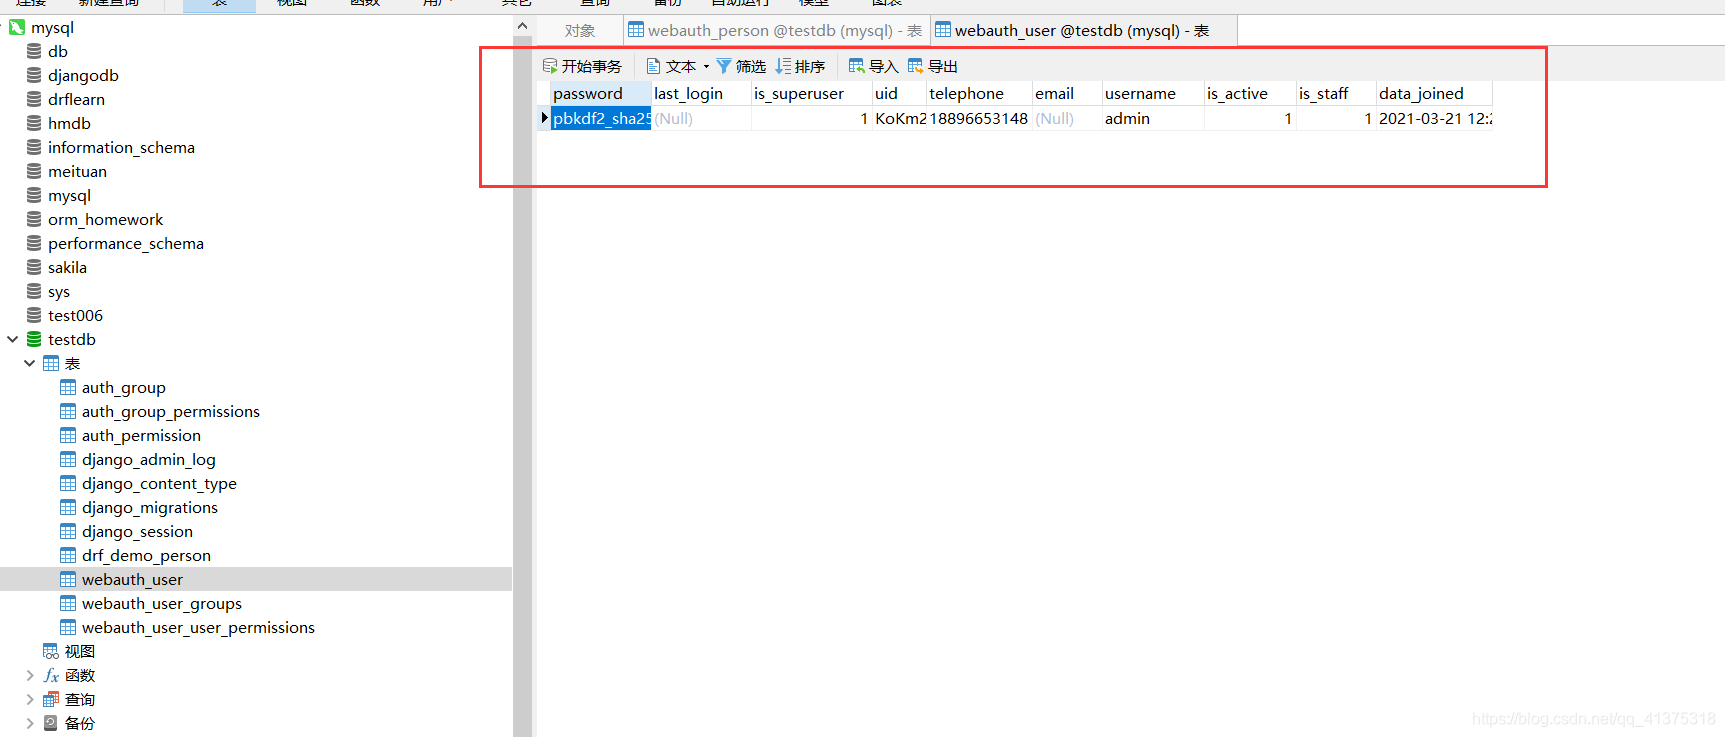
Task: Click the orm_homework database icon
Action: click(34, 219)
